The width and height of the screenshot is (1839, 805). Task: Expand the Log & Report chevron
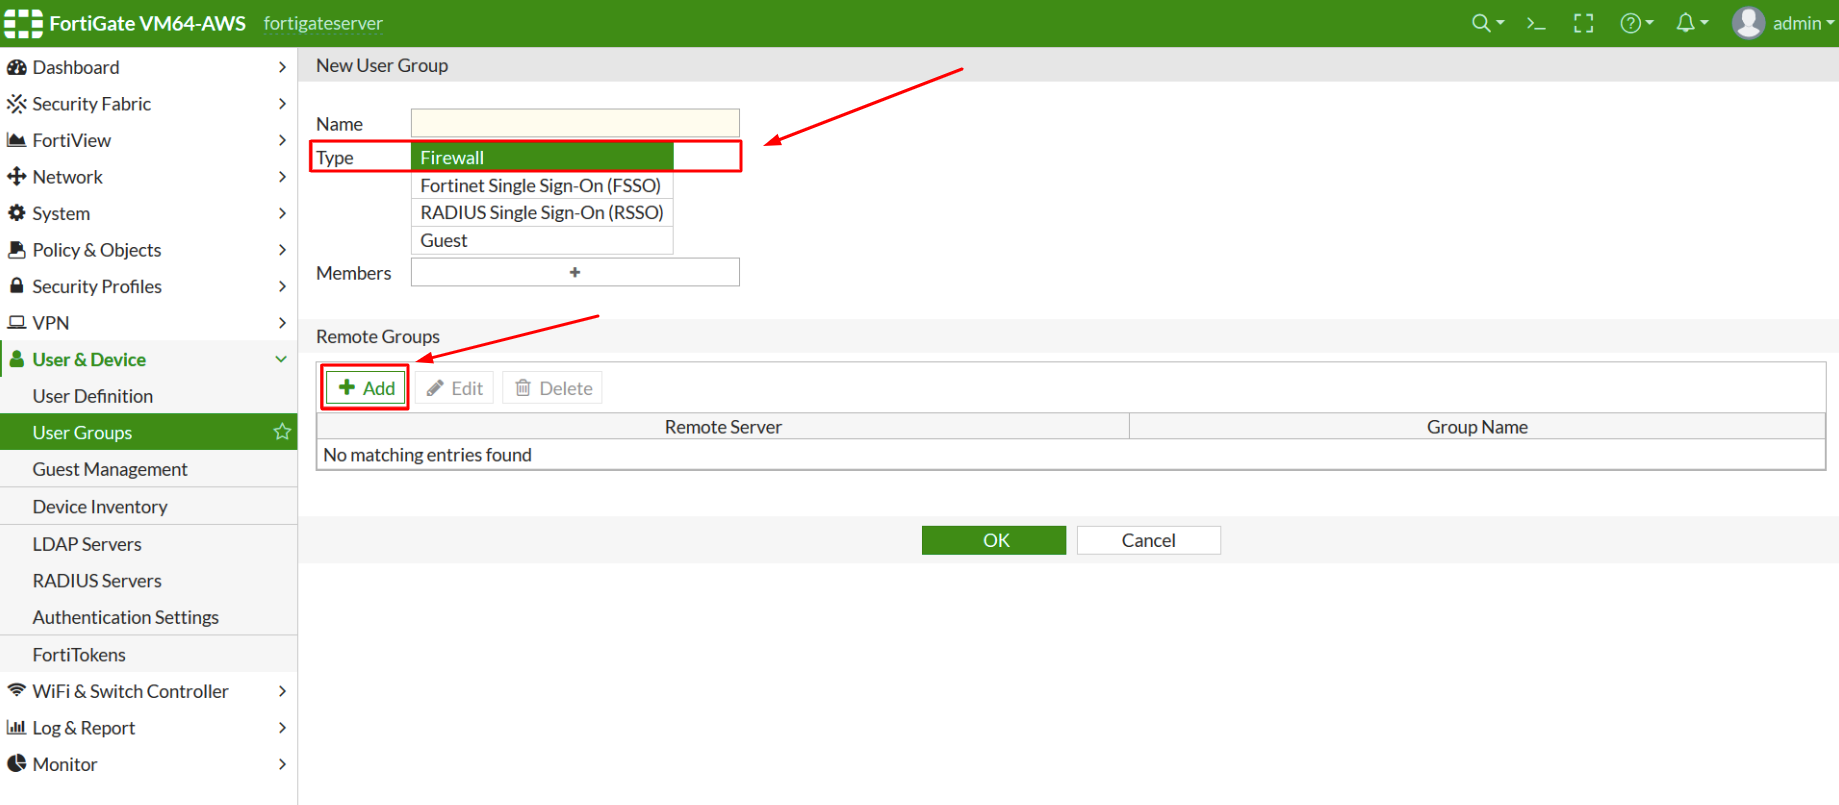[x=282, y=728]
